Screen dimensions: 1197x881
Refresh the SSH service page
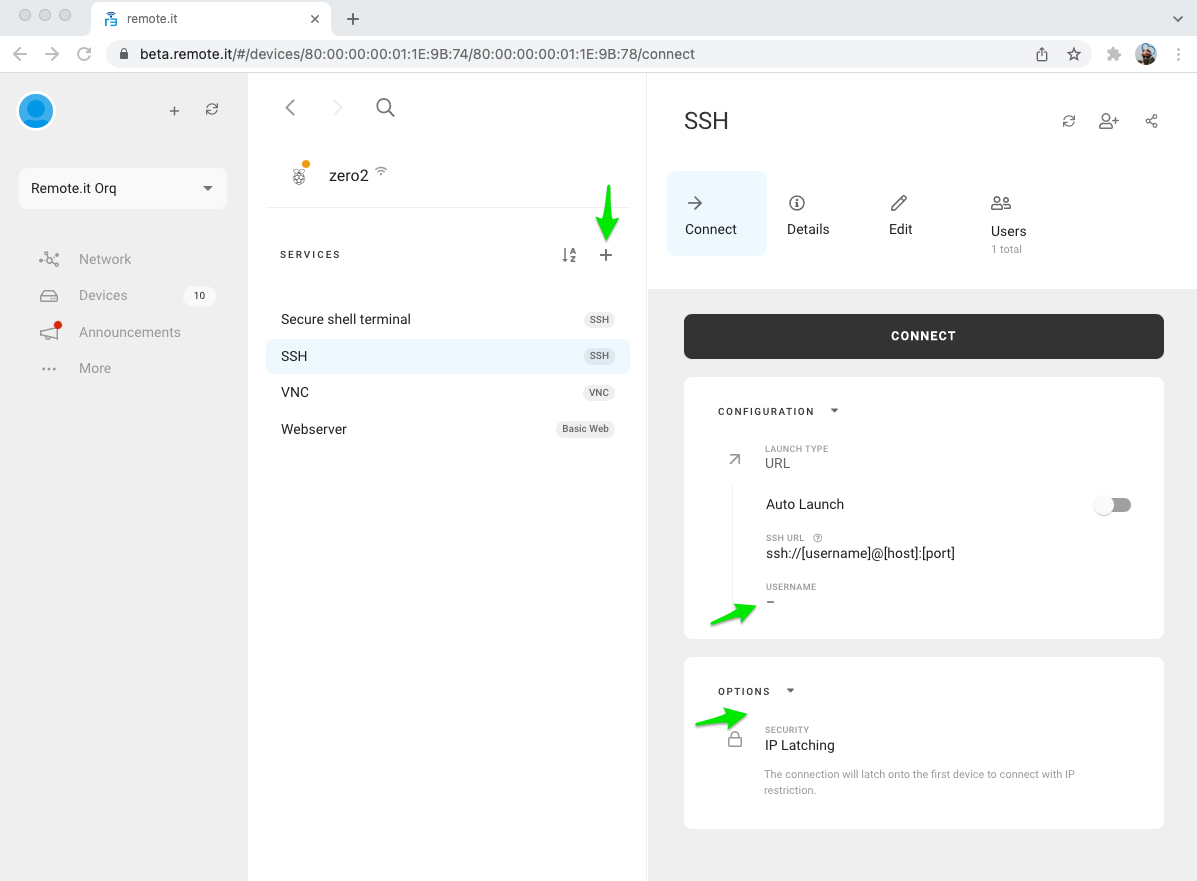click(x=1069, y=121)
